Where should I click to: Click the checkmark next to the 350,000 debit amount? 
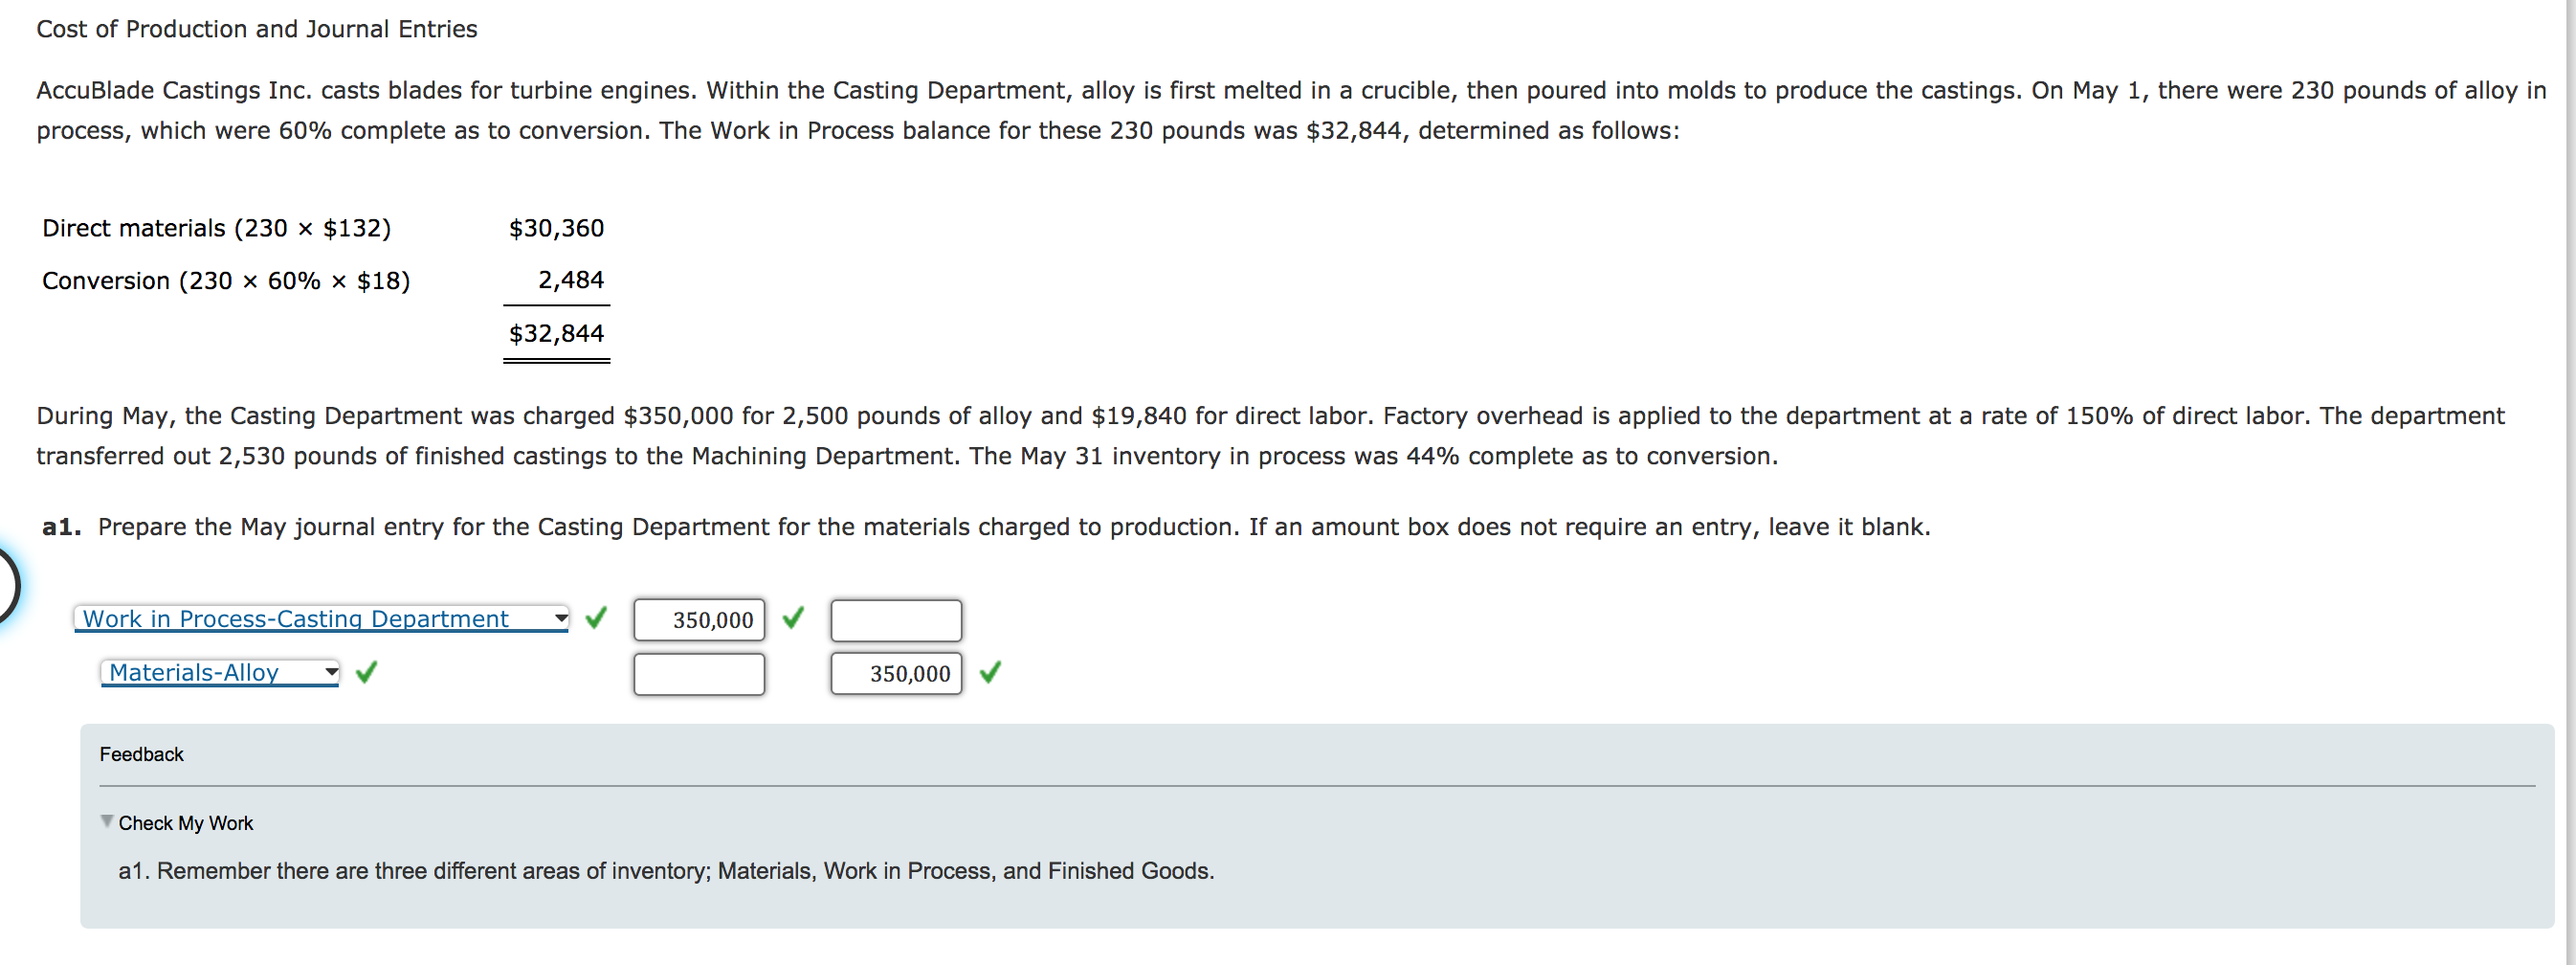(x=792, y=619)
